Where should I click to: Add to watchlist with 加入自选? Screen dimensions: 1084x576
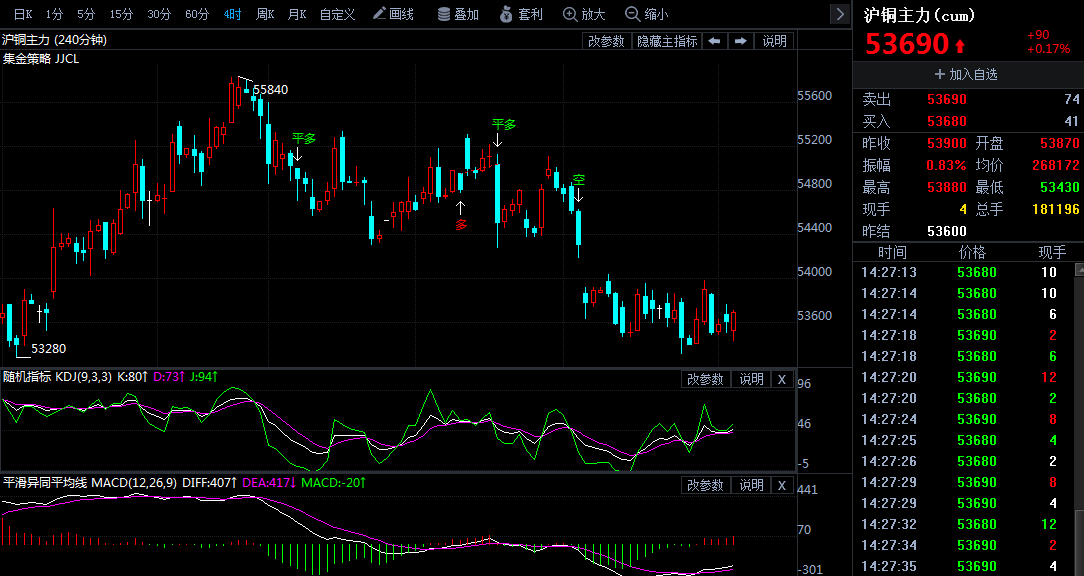coord(966,74)
